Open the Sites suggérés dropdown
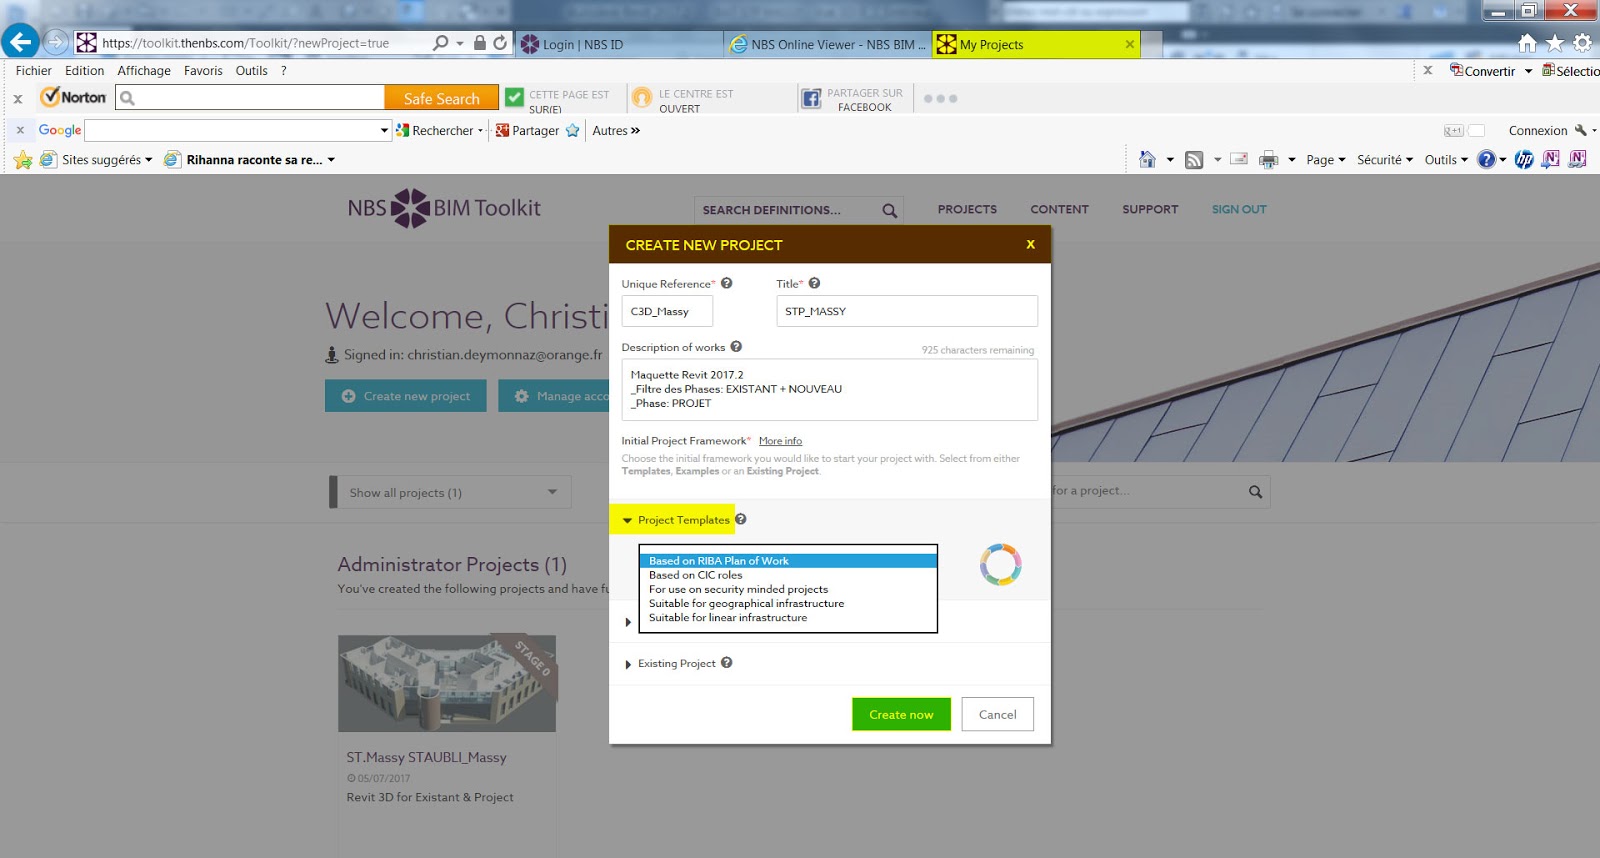The image size is (1600, 858). point(106,160)
